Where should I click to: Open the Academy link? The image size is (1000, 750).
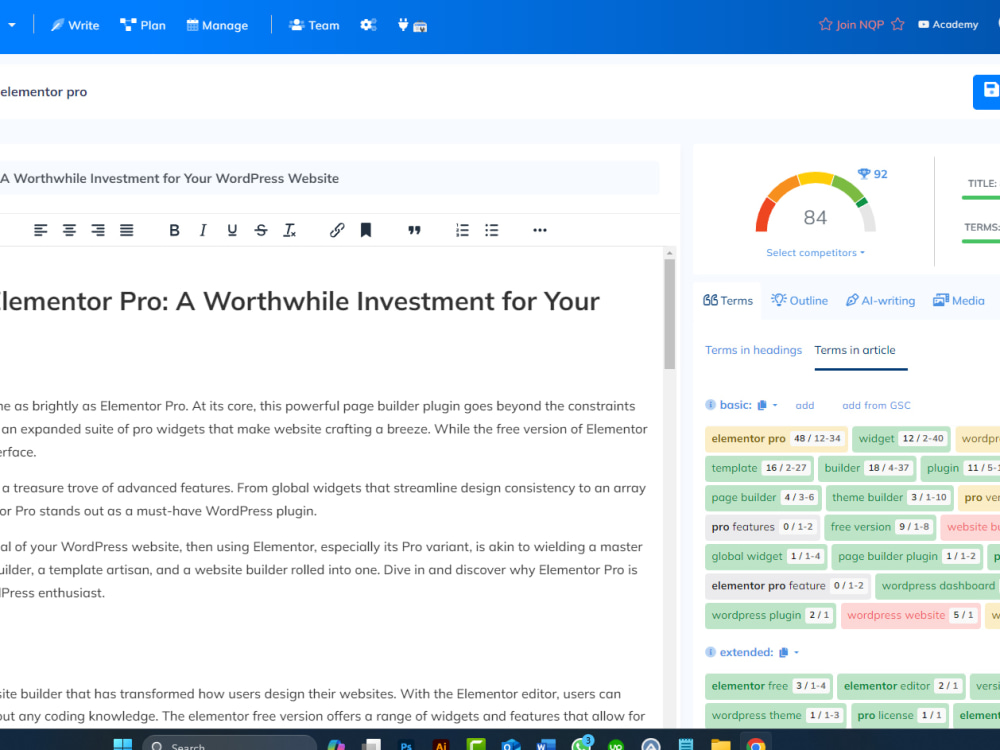[948, 25]
